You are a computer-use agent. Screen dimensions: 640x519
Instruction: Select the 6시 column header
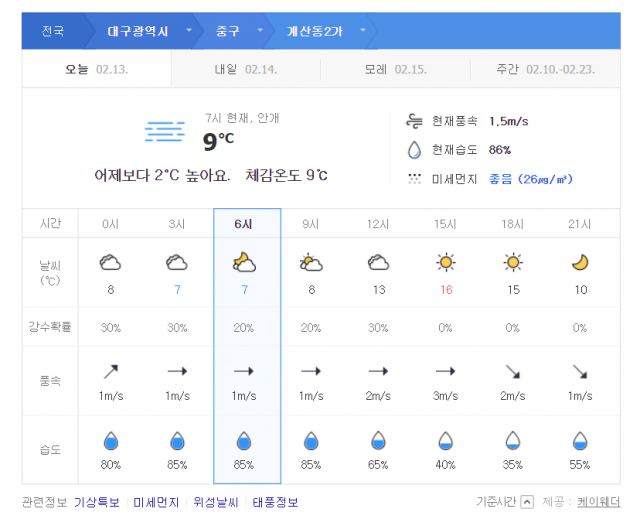coord(244,224)
